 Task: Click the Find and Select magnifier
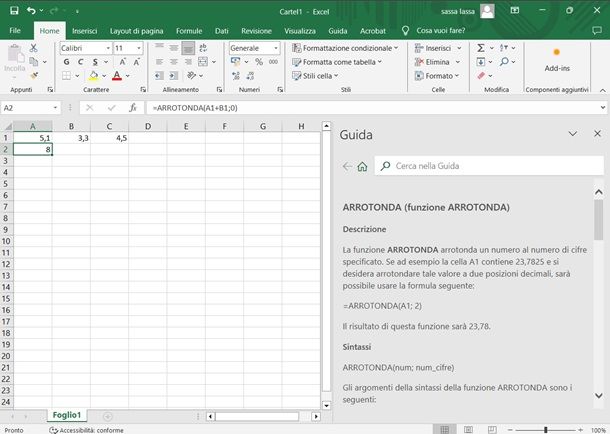504,61
